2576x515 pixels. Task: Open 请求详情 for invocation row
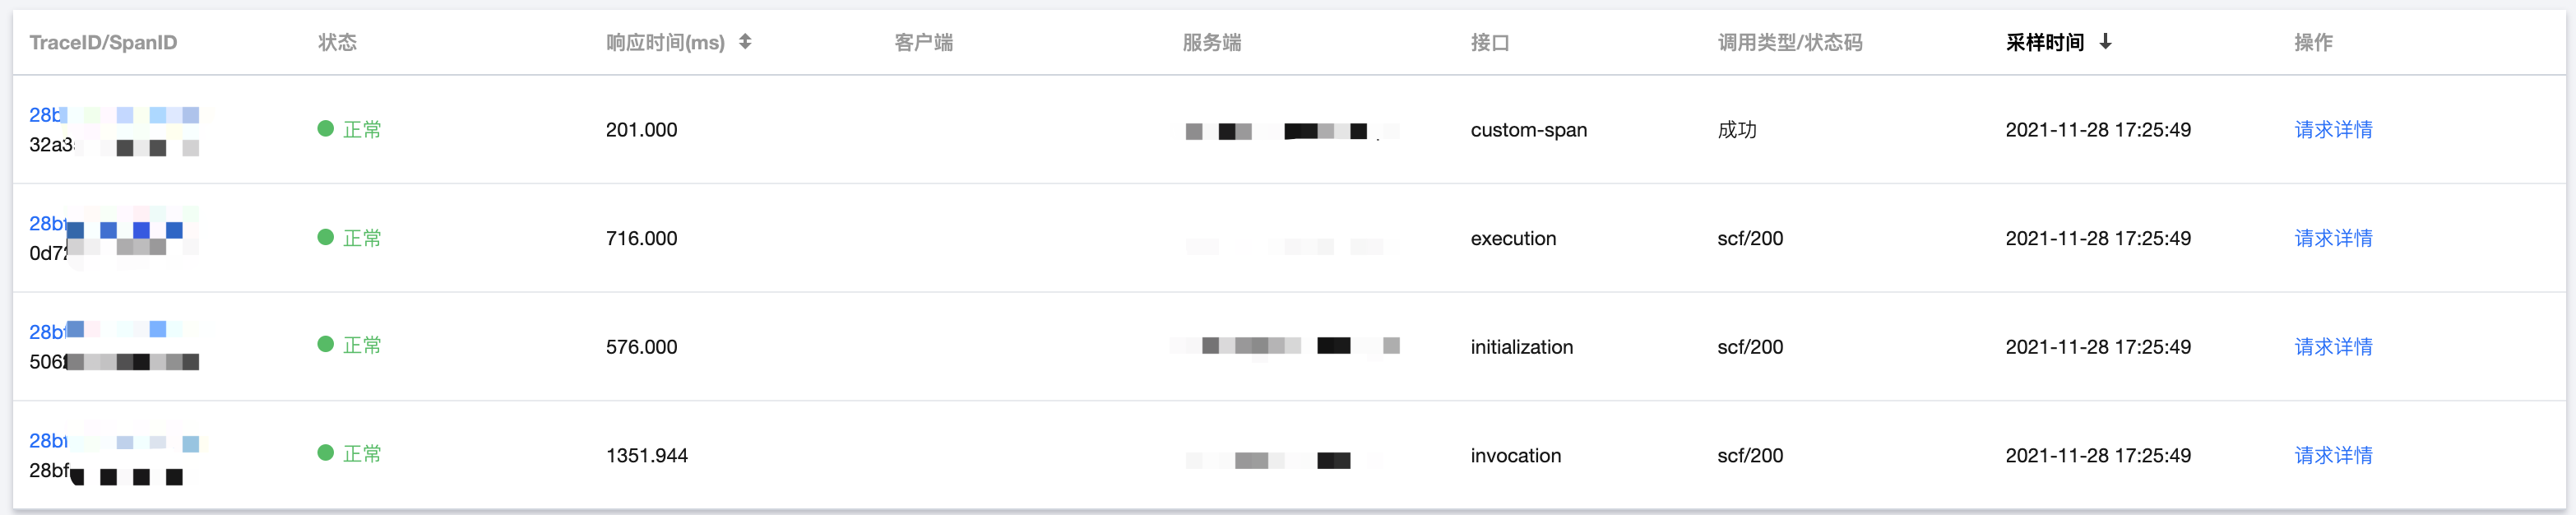point(2333,455)
